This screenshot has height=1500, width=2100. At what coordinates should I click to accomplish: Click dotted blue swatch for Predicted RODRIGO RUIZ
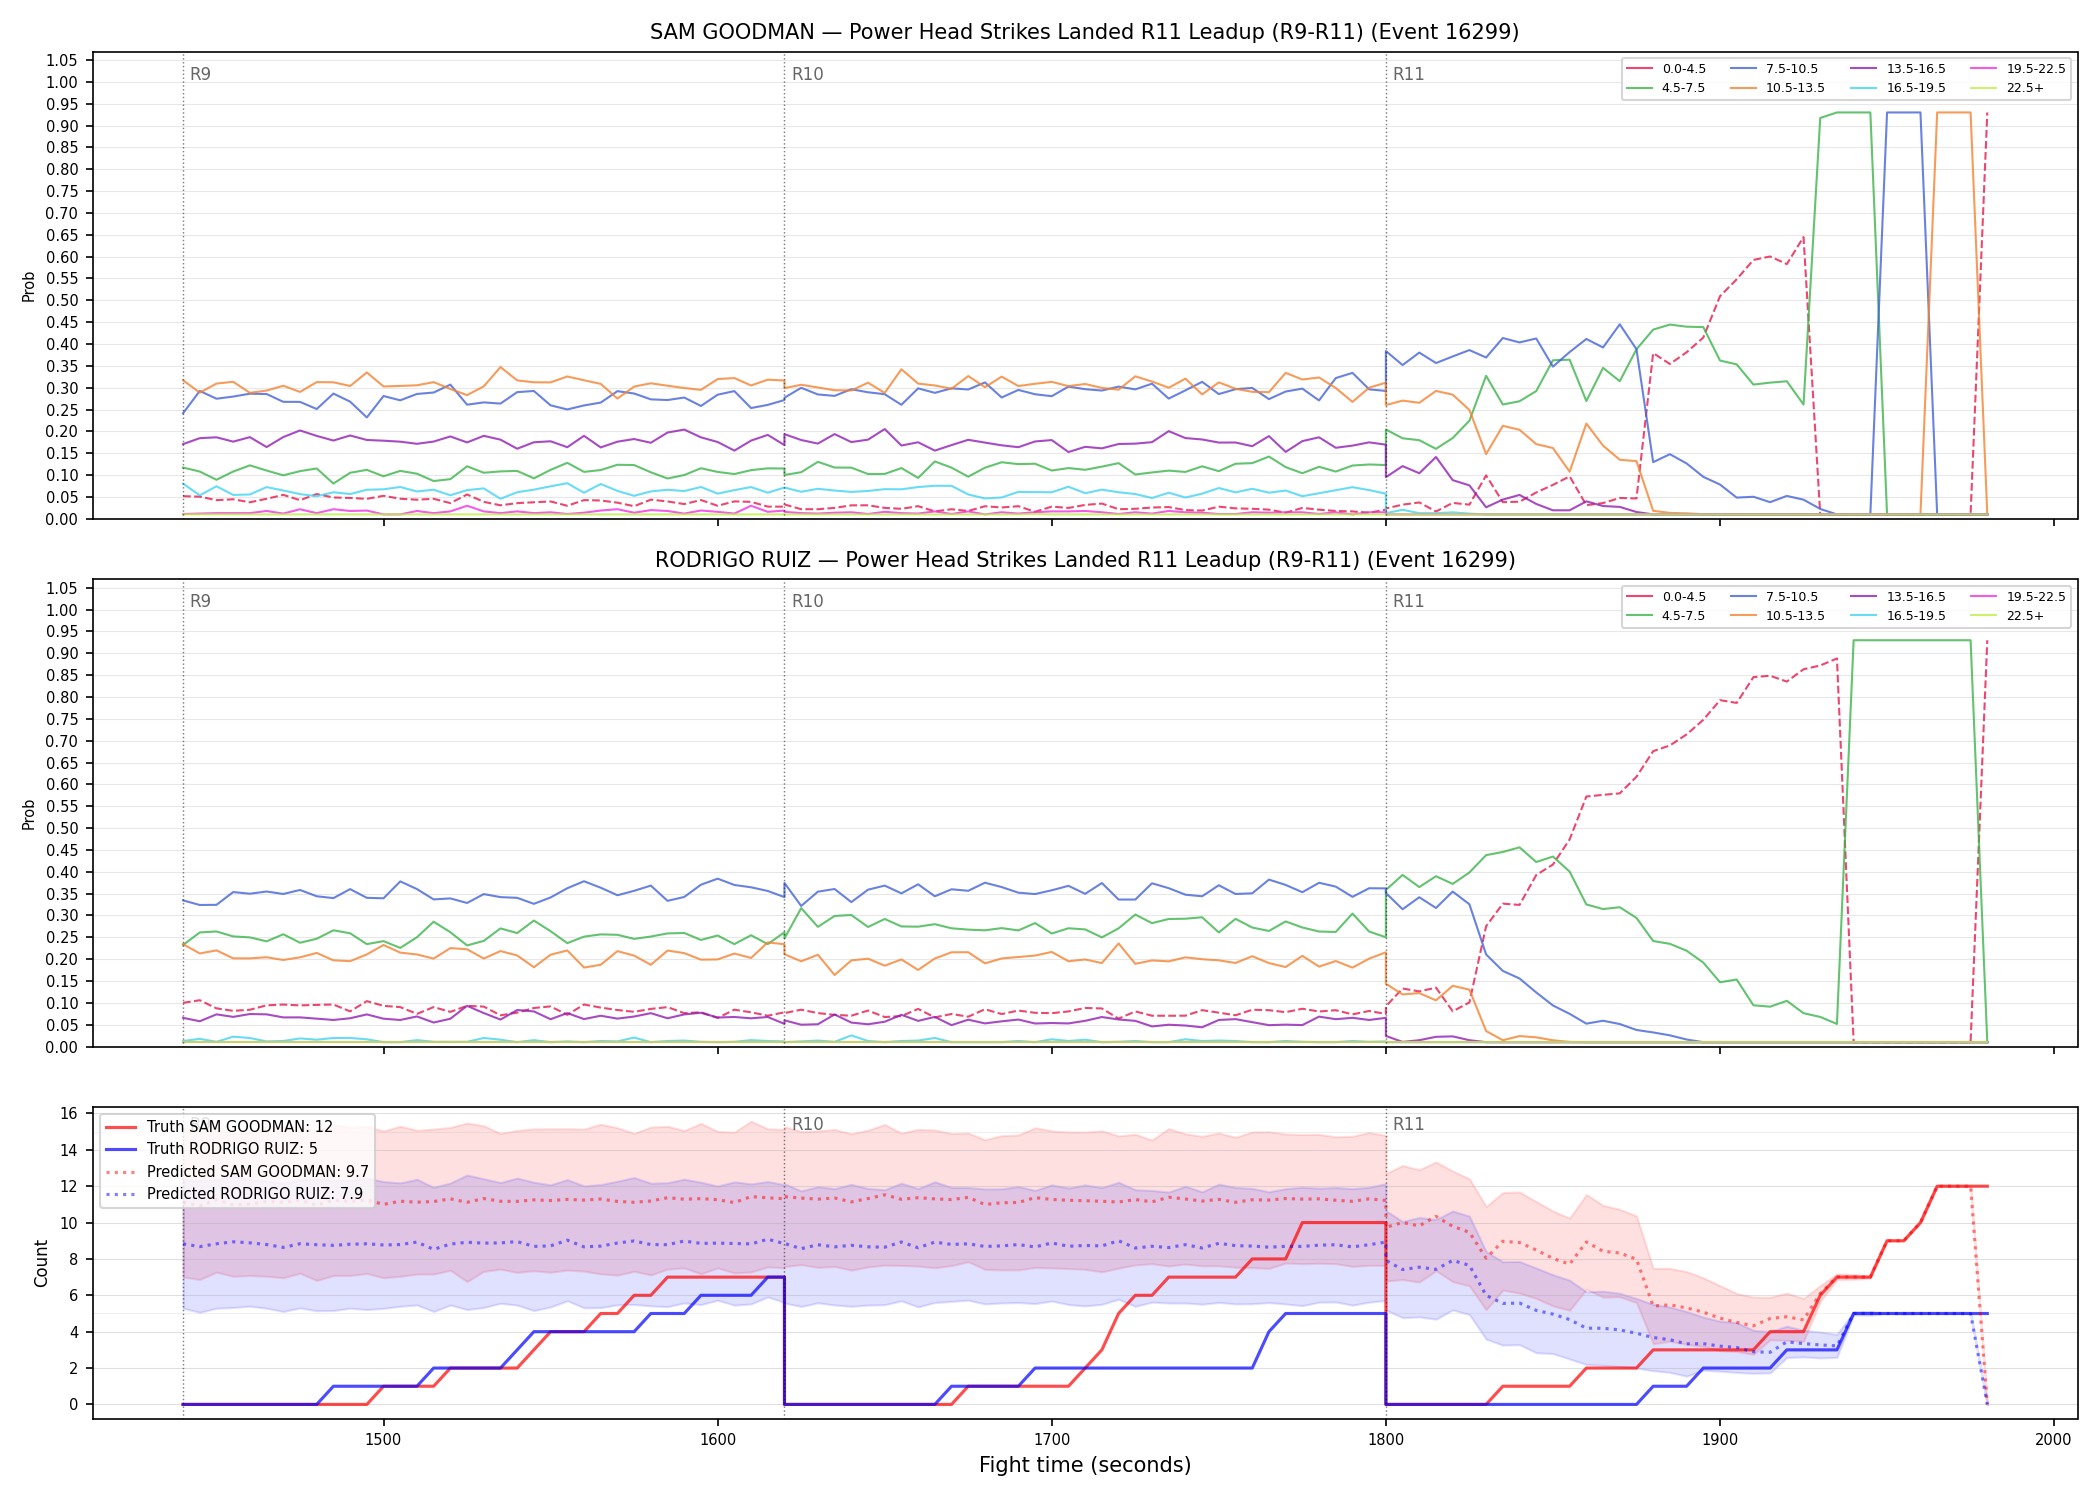coord(121,1194)
